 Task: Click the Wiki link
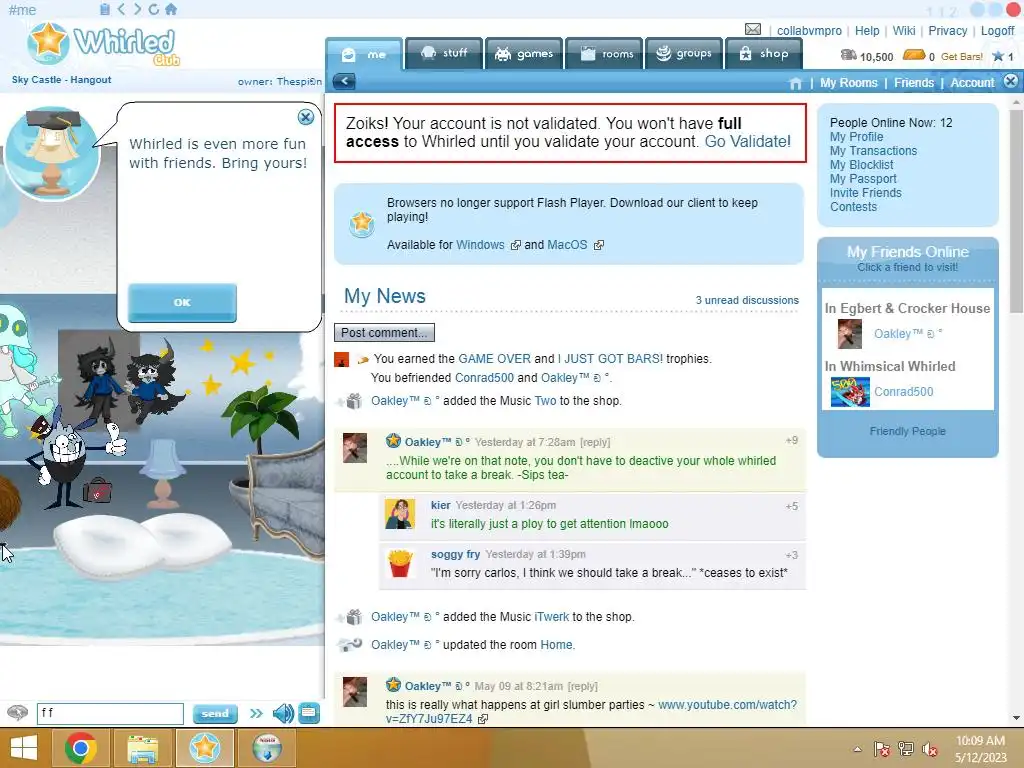pos(904,31)
